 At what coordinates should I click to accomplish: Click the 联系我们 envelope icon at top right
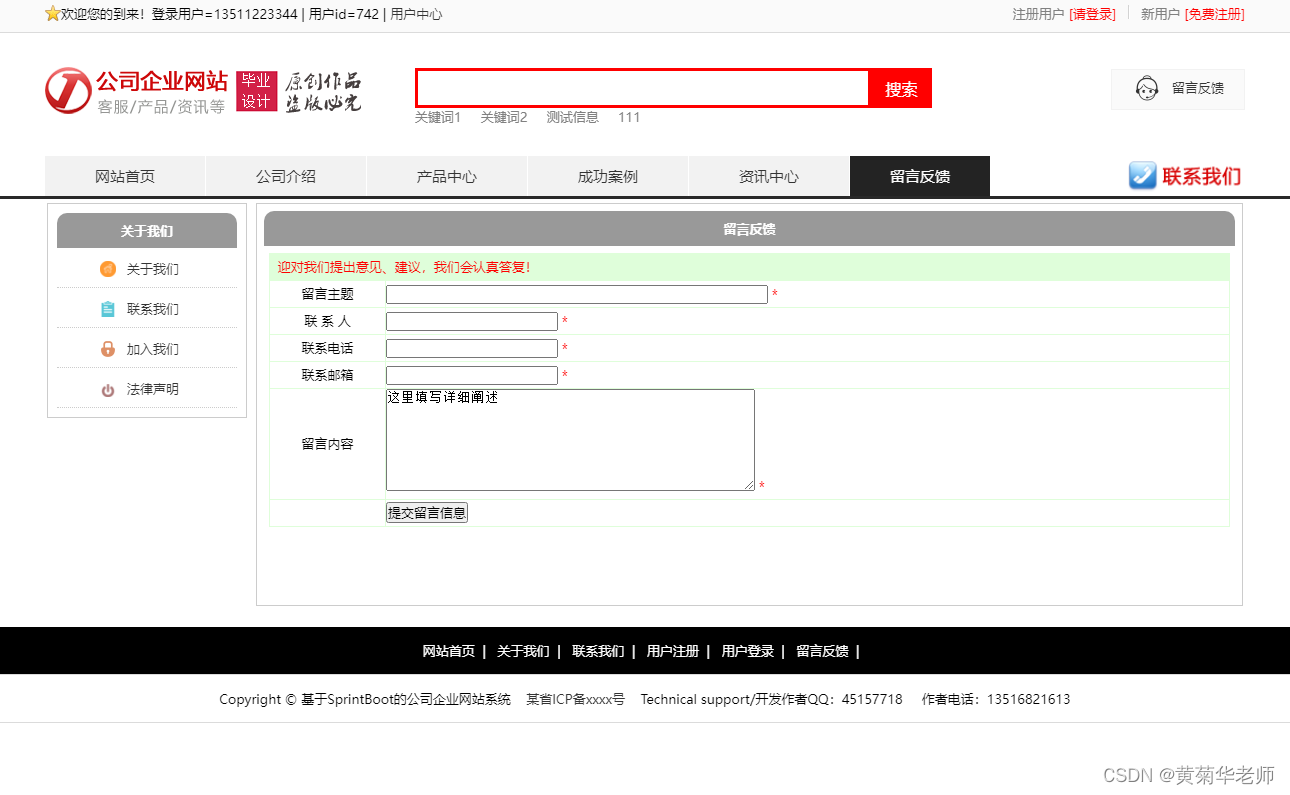1143,175
